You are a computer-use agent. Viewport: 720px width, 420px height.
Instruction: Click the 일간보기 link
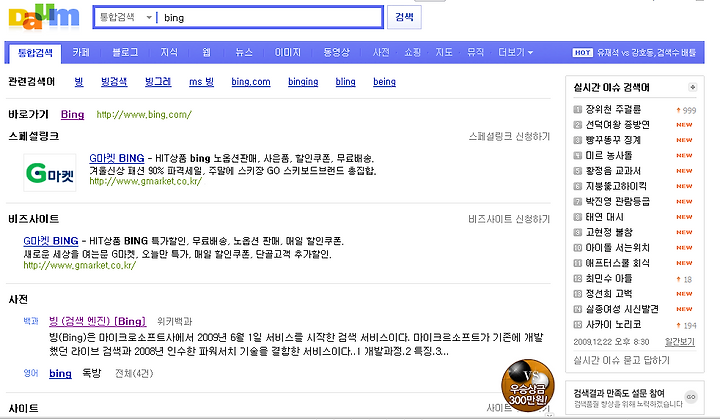pyautogui.click(x=680, y=342)
